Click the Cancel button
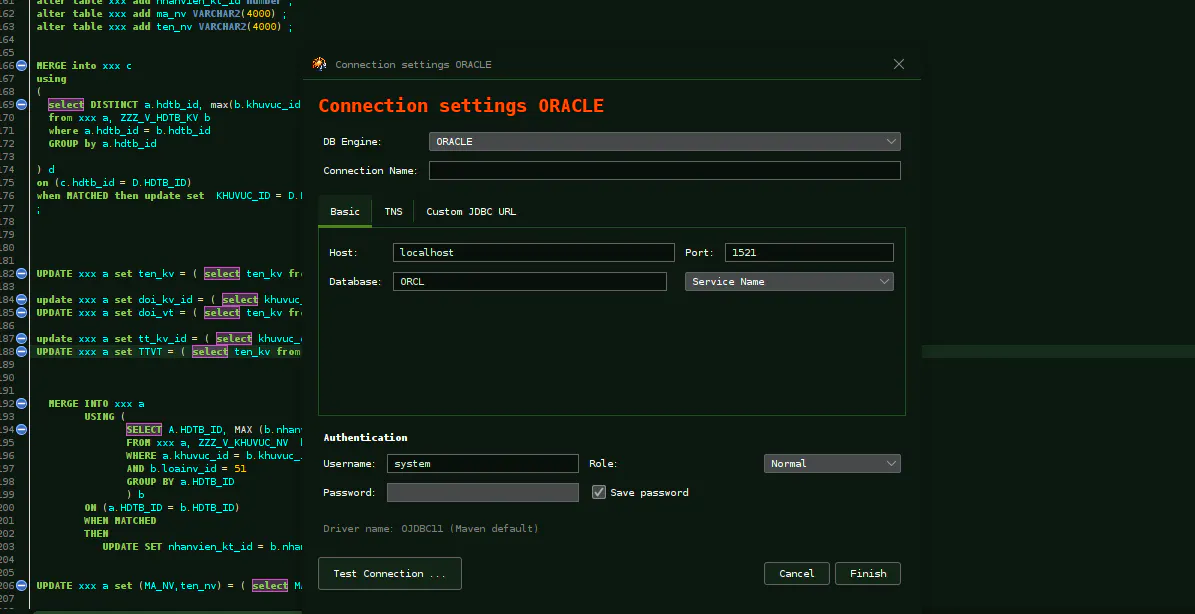The width and height of the screenshot is (1195, 614). tap(796, 574)
